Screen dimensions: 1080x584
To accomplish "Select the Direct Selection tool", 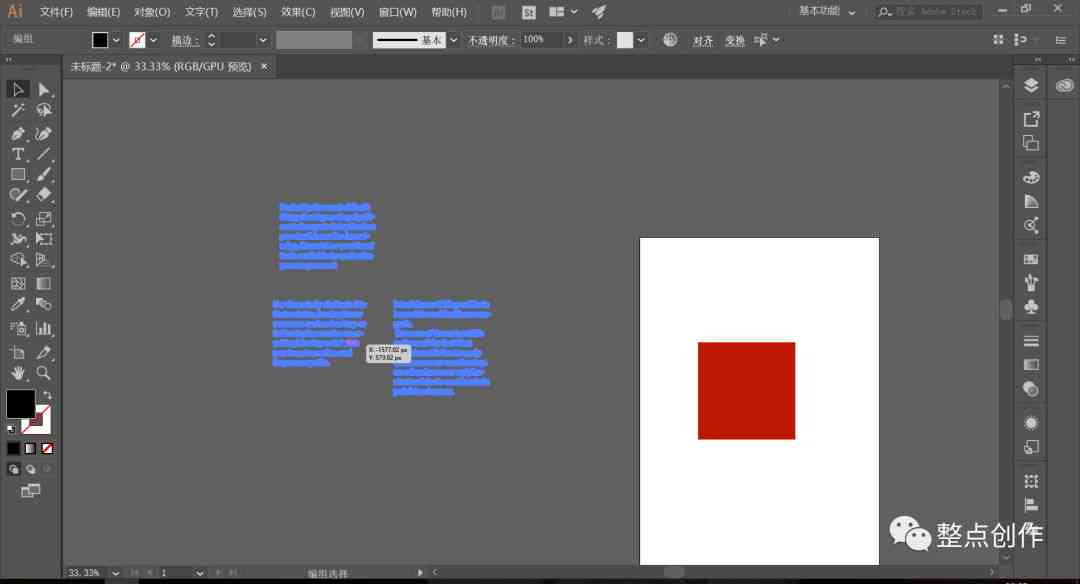I will (x=44, y=90).
